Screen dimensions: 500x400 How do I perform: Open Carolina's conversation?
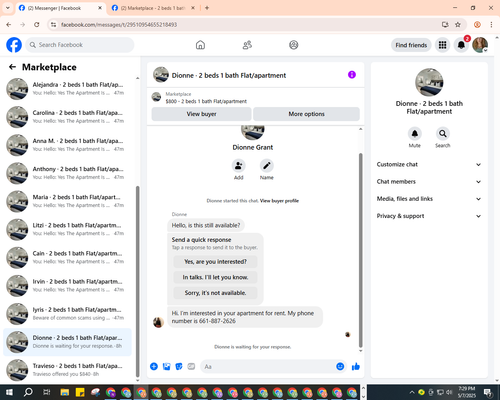coord(68,117)
